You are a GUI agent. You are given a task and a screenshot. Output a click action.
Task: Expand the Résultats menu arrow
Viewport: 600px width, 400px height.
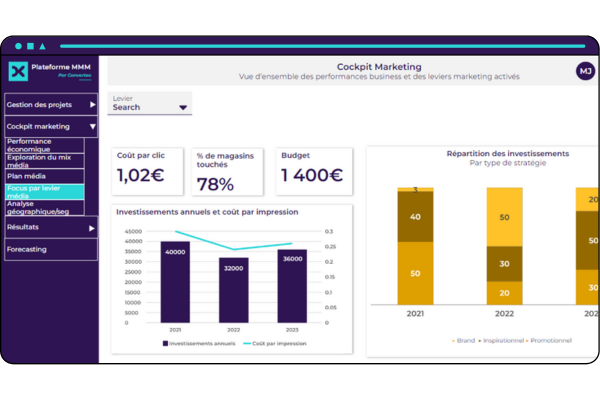[92, 228]
